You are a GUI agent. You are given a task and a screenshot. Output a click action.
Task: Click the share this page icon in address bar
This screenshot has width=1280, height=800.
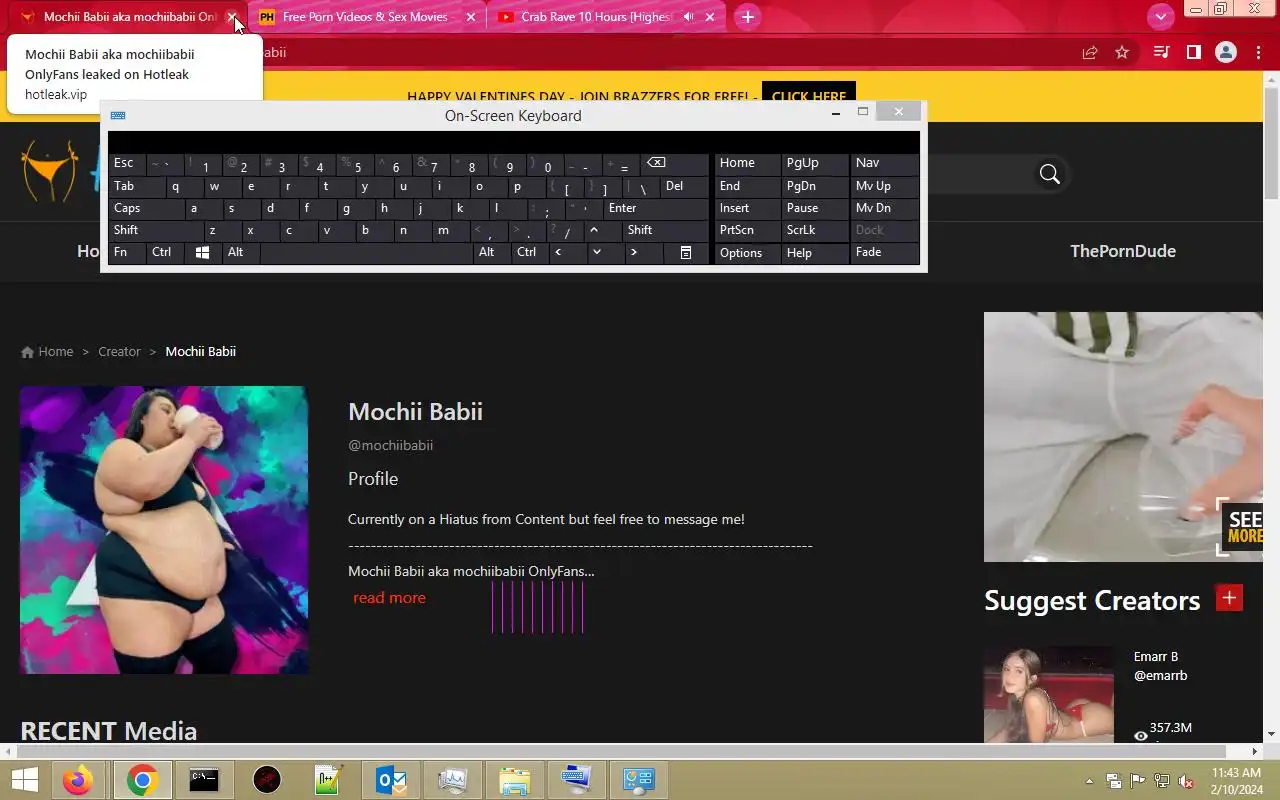(x=1090, y=53)
